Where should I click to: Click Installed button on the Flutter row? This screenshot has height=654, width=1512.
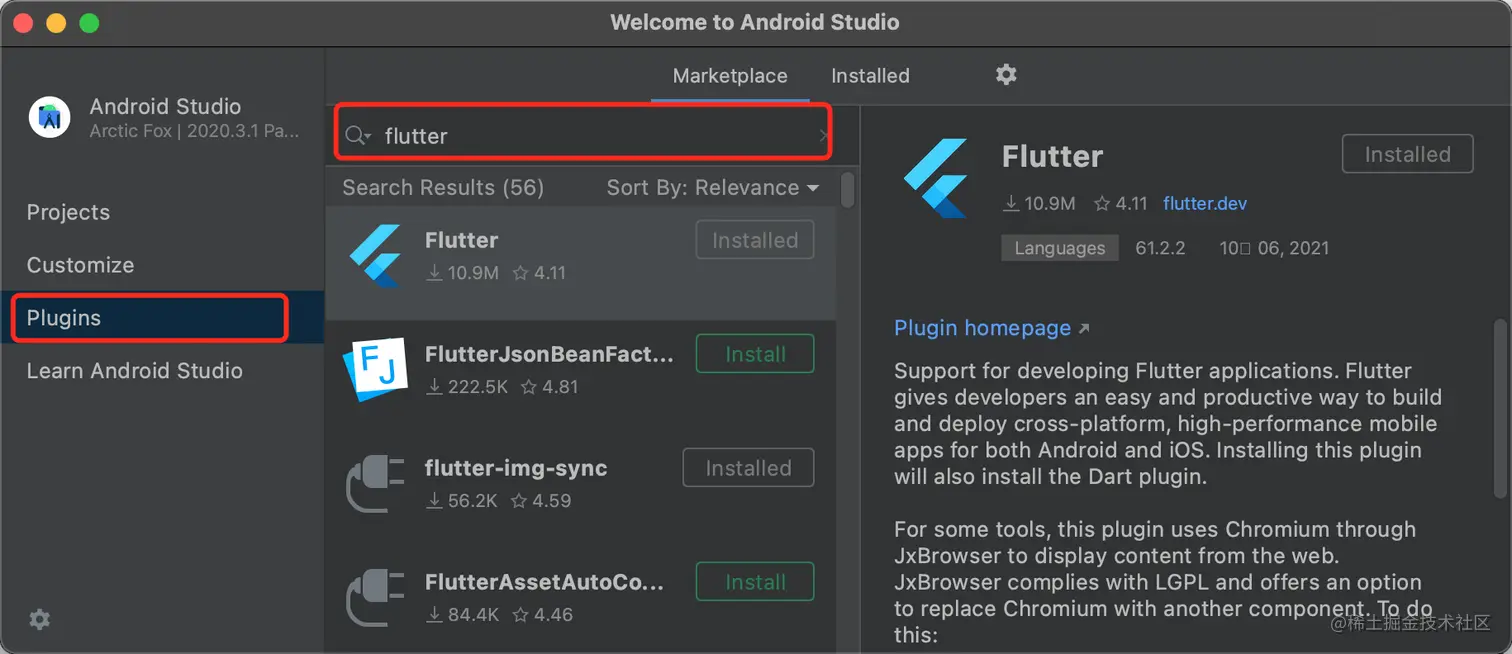(755, 240)
